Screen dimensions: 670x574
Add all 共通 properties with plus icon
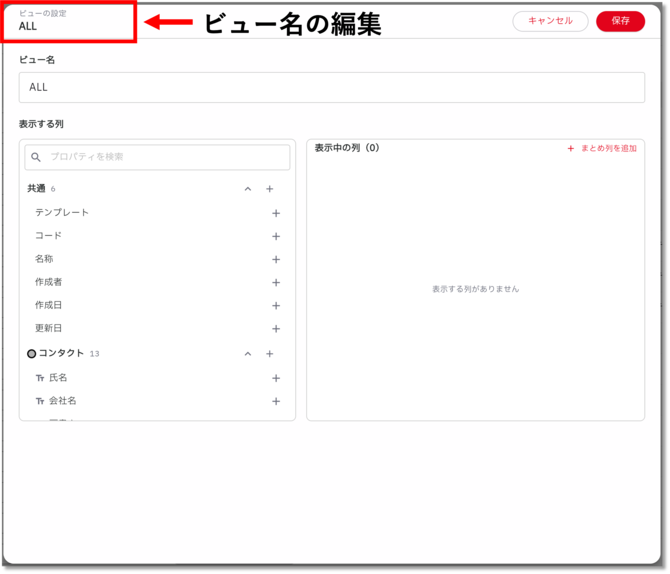pos(270,189)
